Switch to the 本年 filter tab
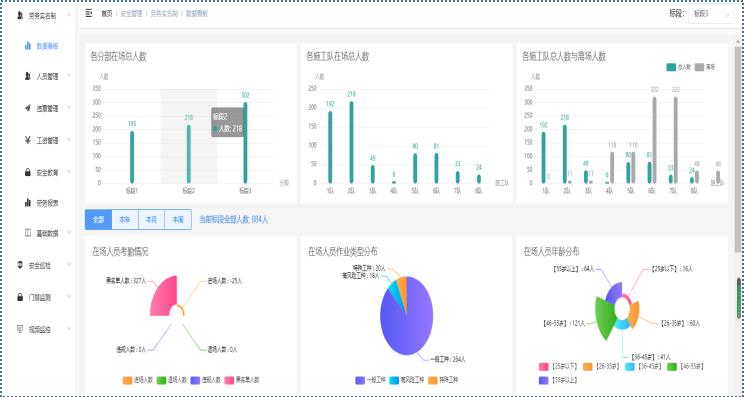The width and height of the screenshot is (744, 397). coord(125,220)
